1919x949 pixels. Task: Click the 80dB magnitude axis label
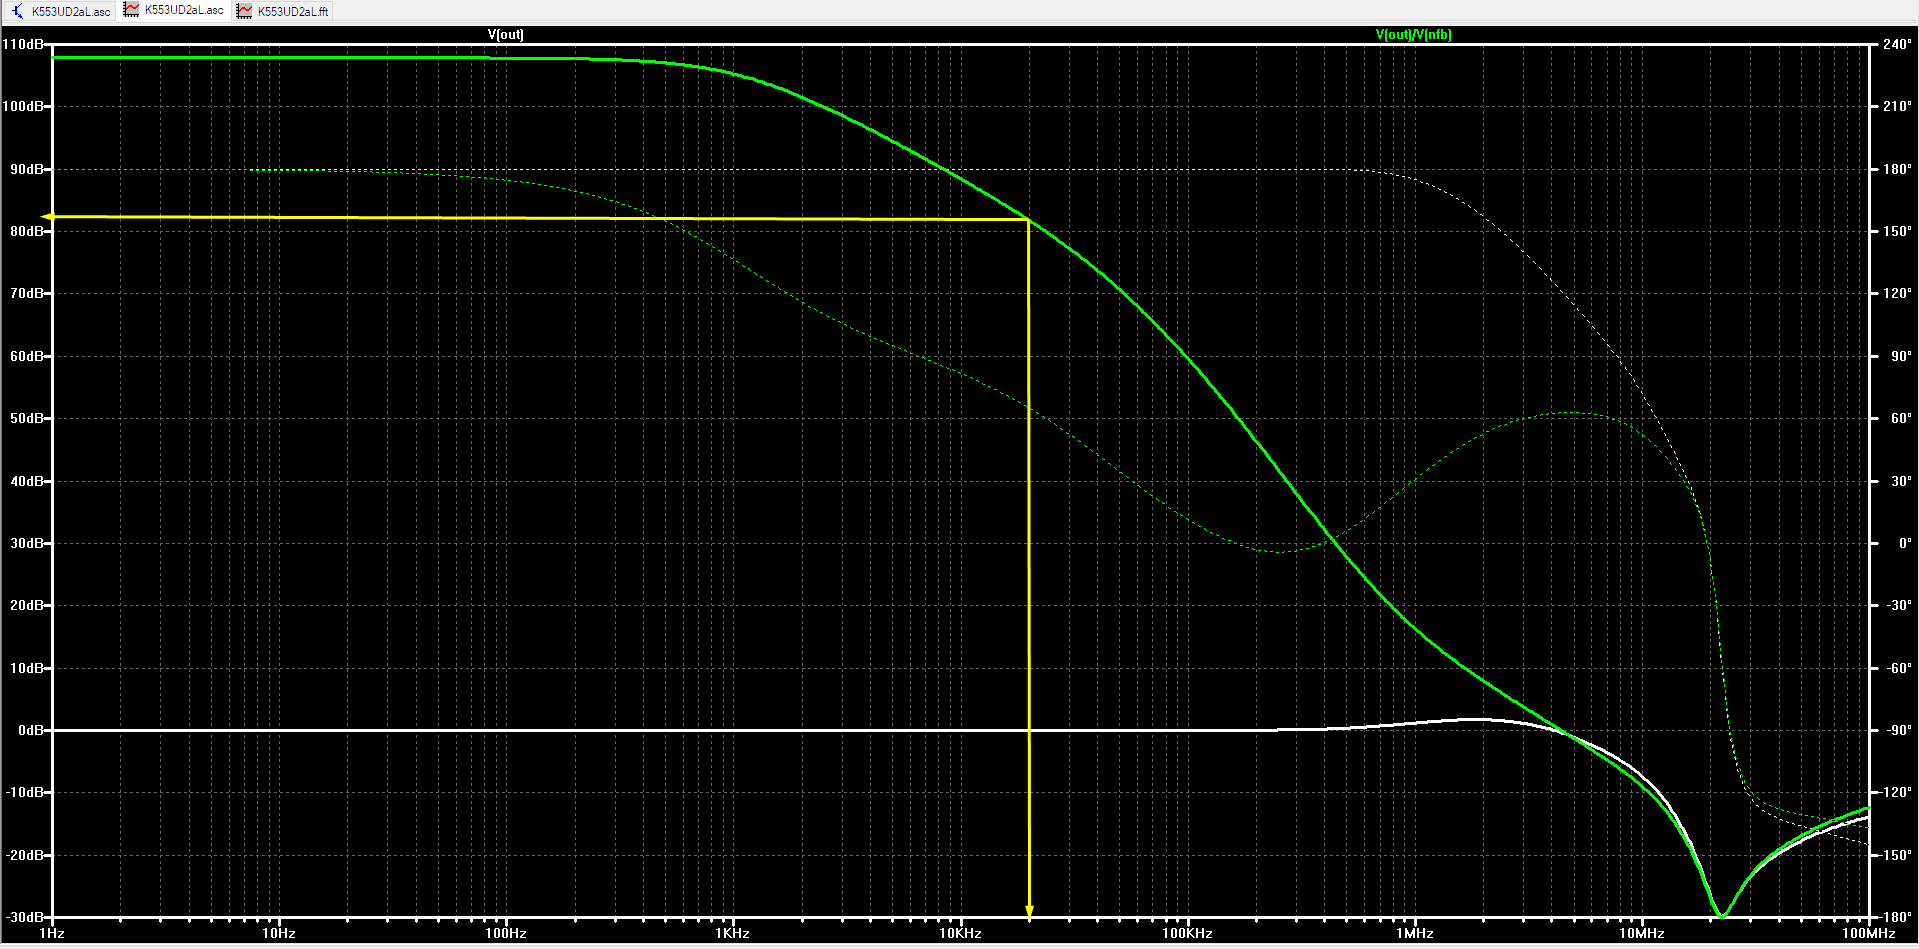(28, 231)
